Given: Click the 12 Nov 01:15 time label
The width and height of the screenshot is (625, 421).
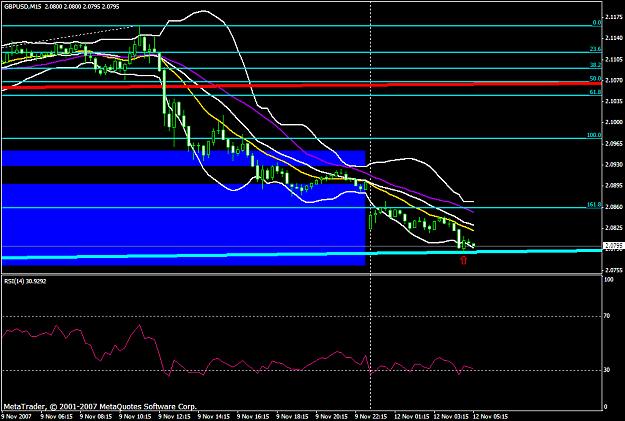Looking at the screenshot, I should click(x=412, y=417).
